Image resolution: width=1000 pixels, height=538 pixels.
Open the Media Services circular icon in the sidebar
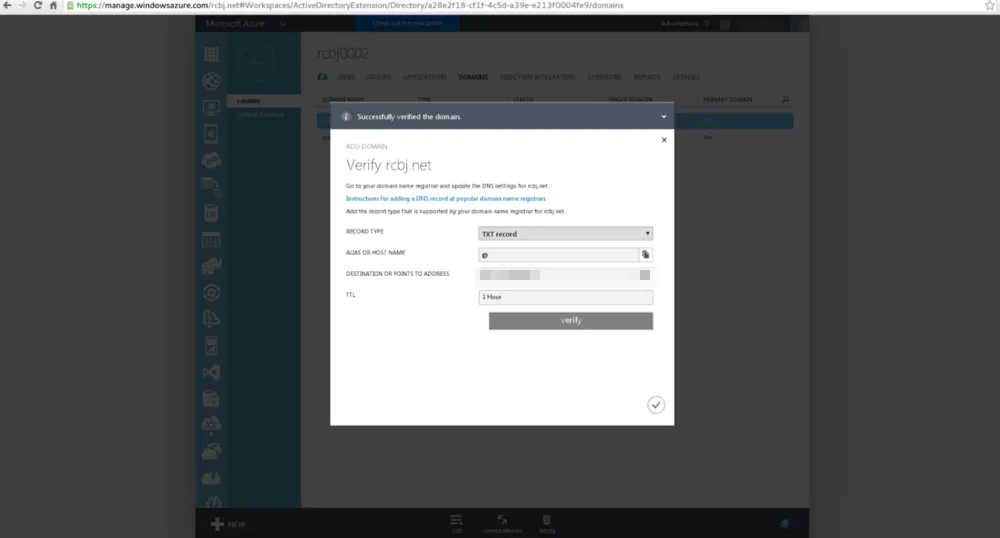tap(211, 293)
